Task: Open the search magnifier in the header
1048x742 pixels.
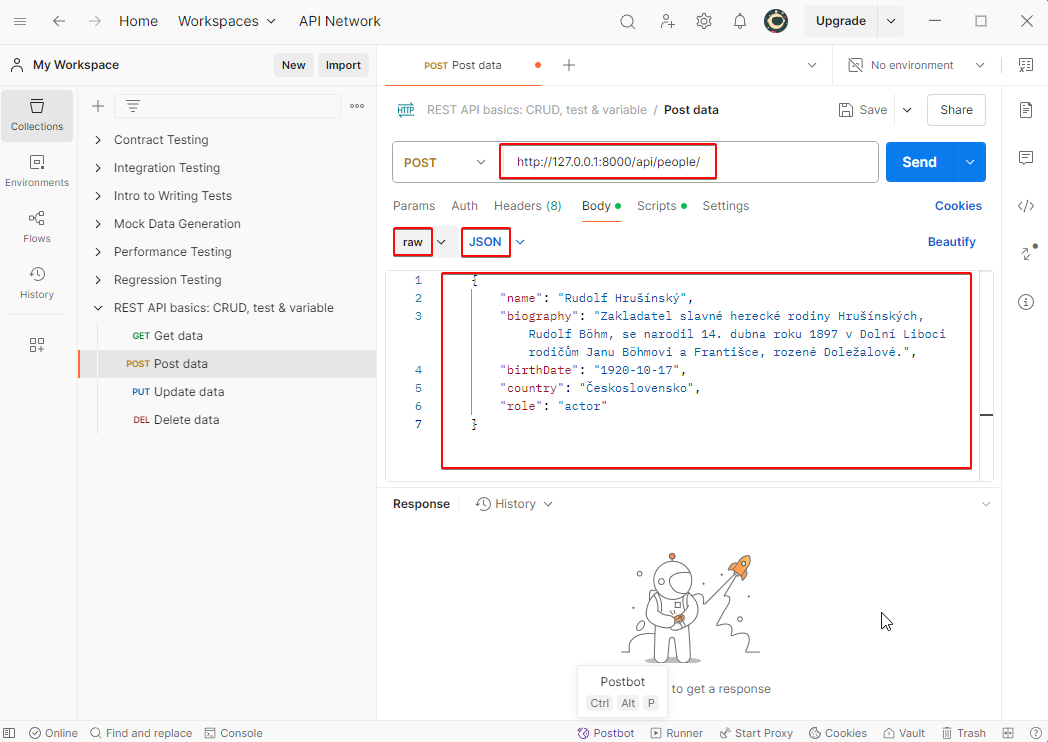Action: click(628, 21)
